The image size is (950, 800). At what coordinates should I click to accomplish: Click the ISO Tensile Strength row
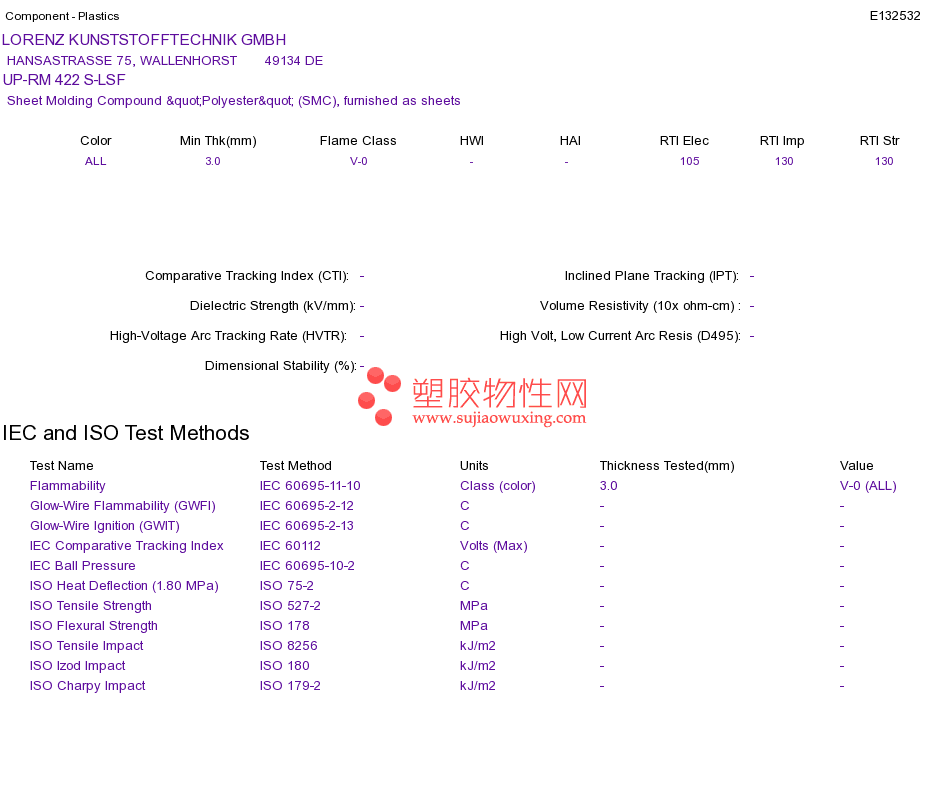pyautogui.click(x=91, y=605)
